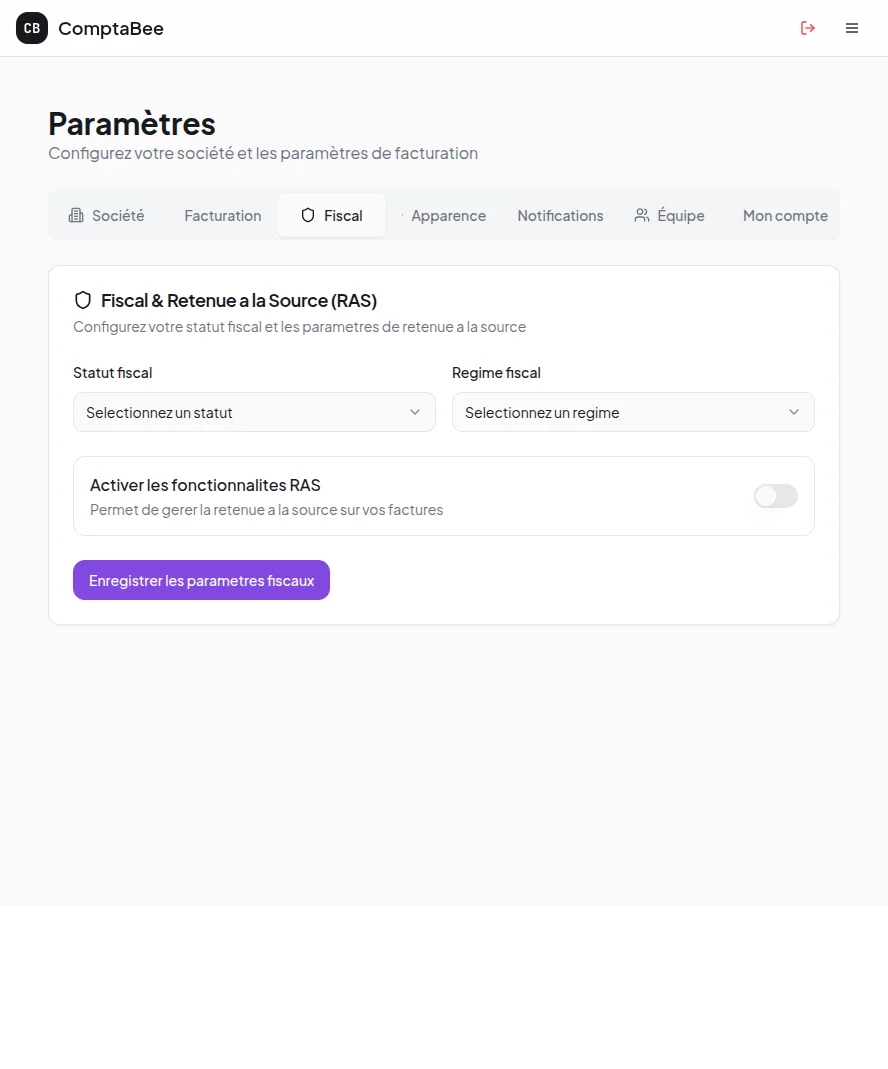
Task: Expand the Regime fiscal chevron arrow
Action: (794, 412)
